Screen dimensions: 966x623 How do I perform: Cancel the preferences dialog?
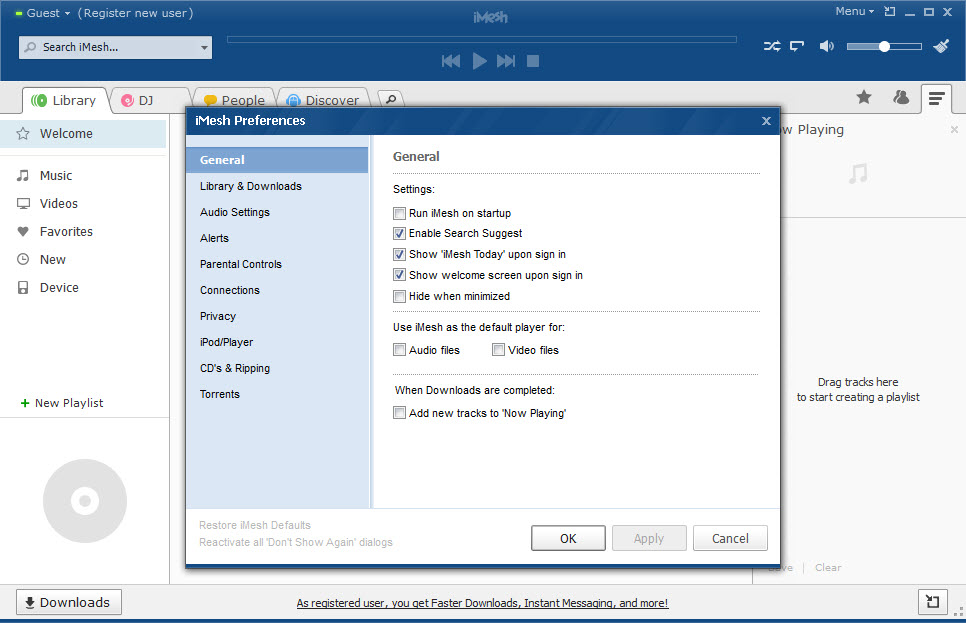pyautogui.click(x=730, y=538)
